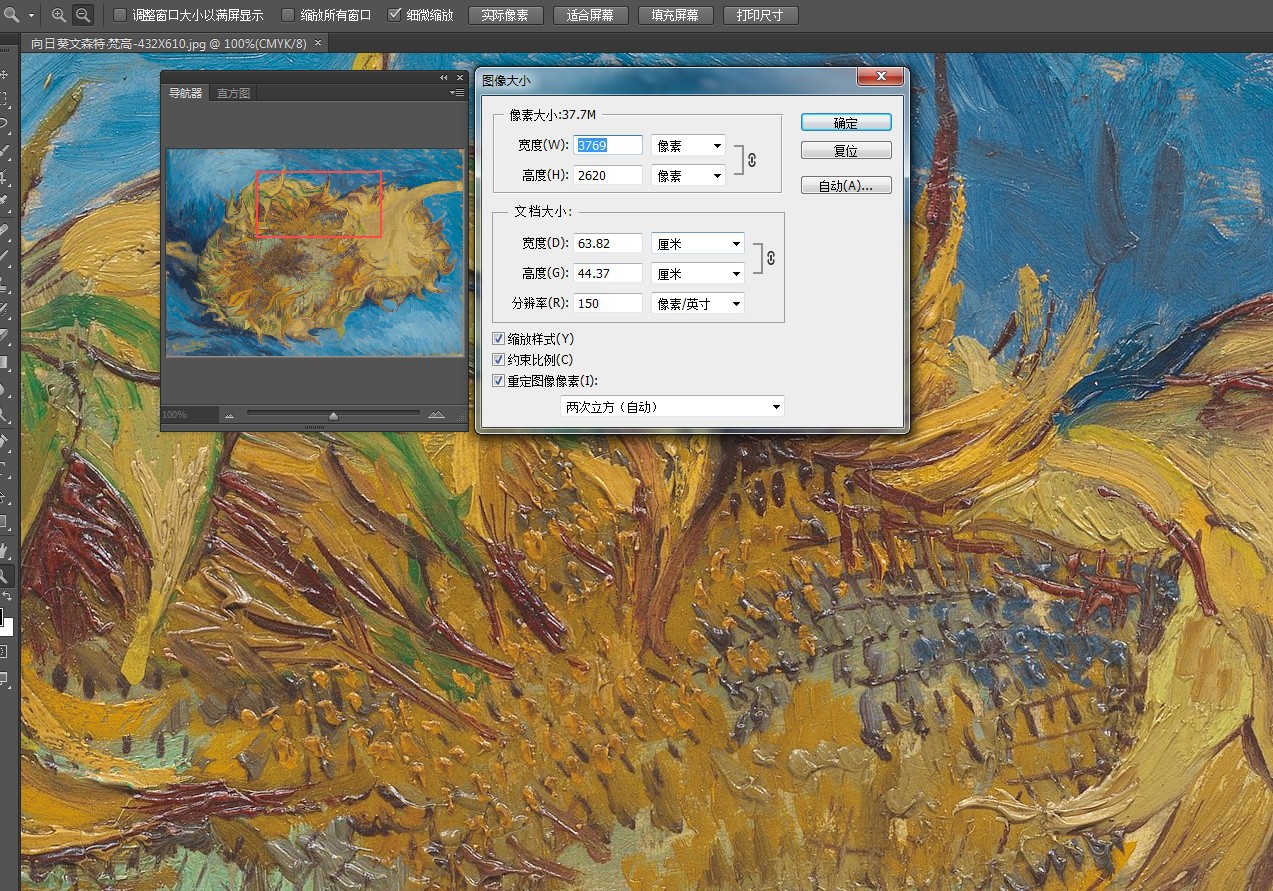1273x891 pixels.
Task: Select the Brush tool
Action: 5,257
